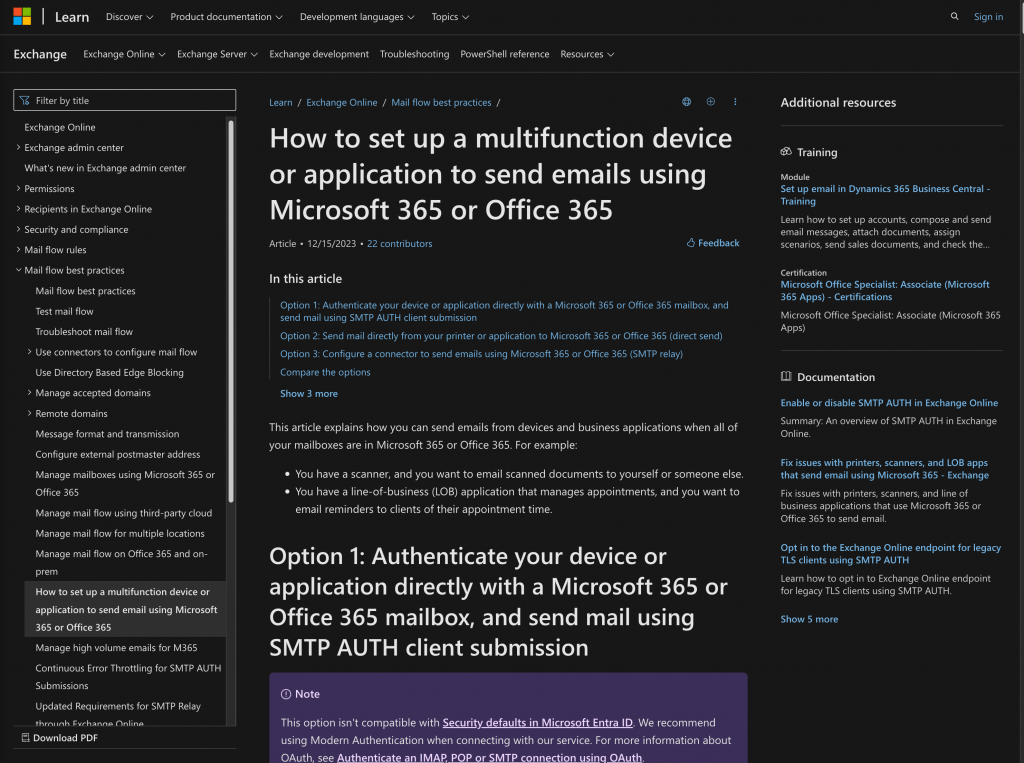Click Show 3 more in article contents
The width and height of the screenshot is (1024, 763).
click(308, 394)
